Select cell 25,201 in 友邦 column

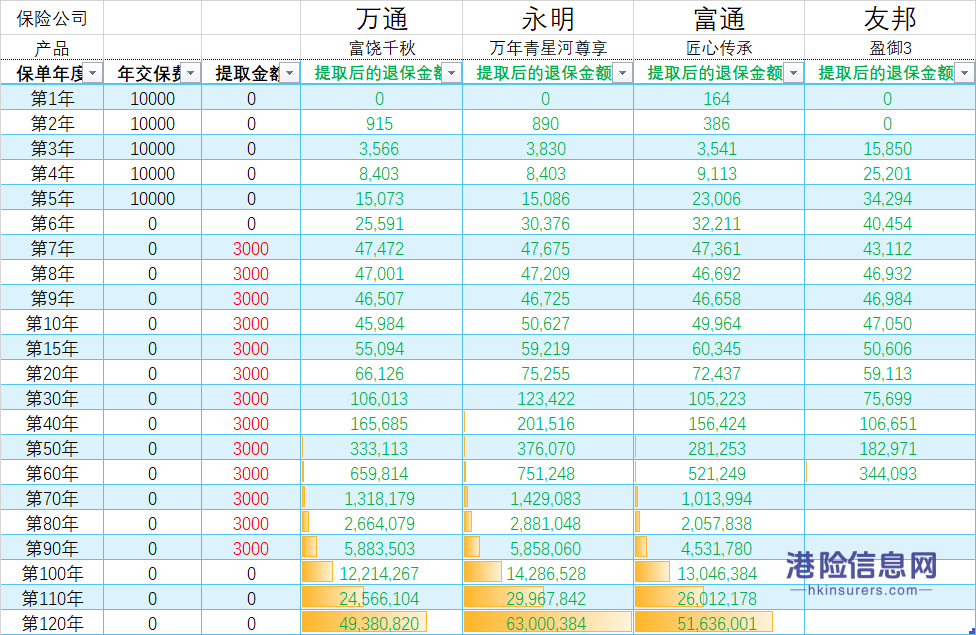889,173
